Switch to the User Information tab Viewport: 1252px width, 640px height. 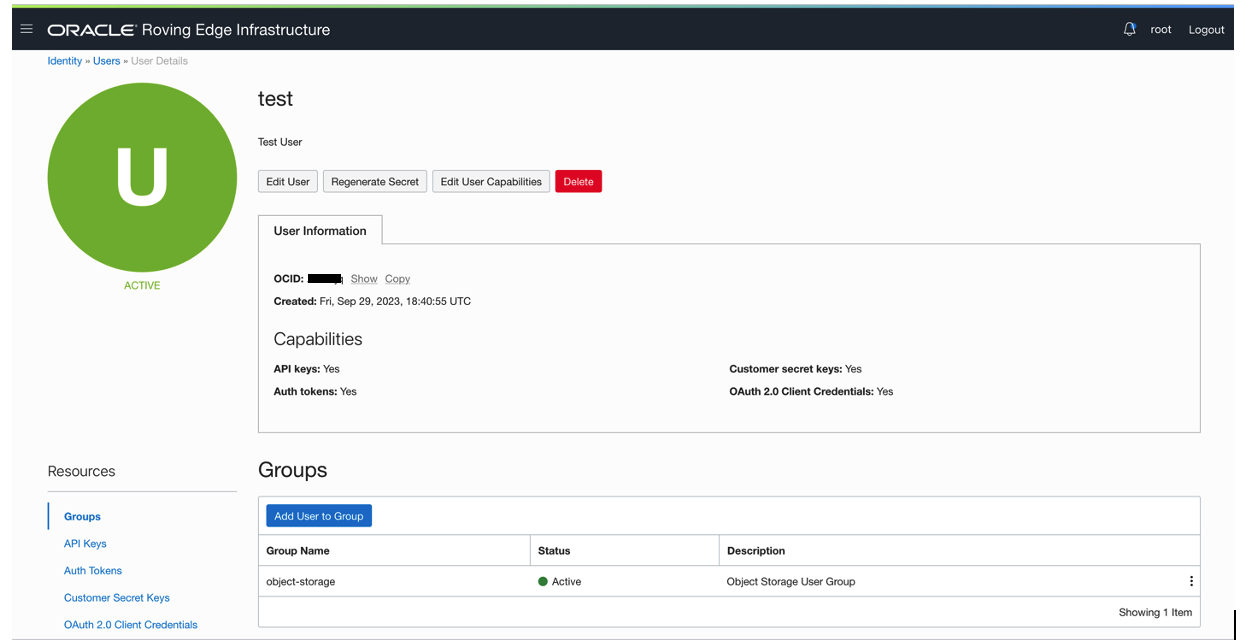320,230
